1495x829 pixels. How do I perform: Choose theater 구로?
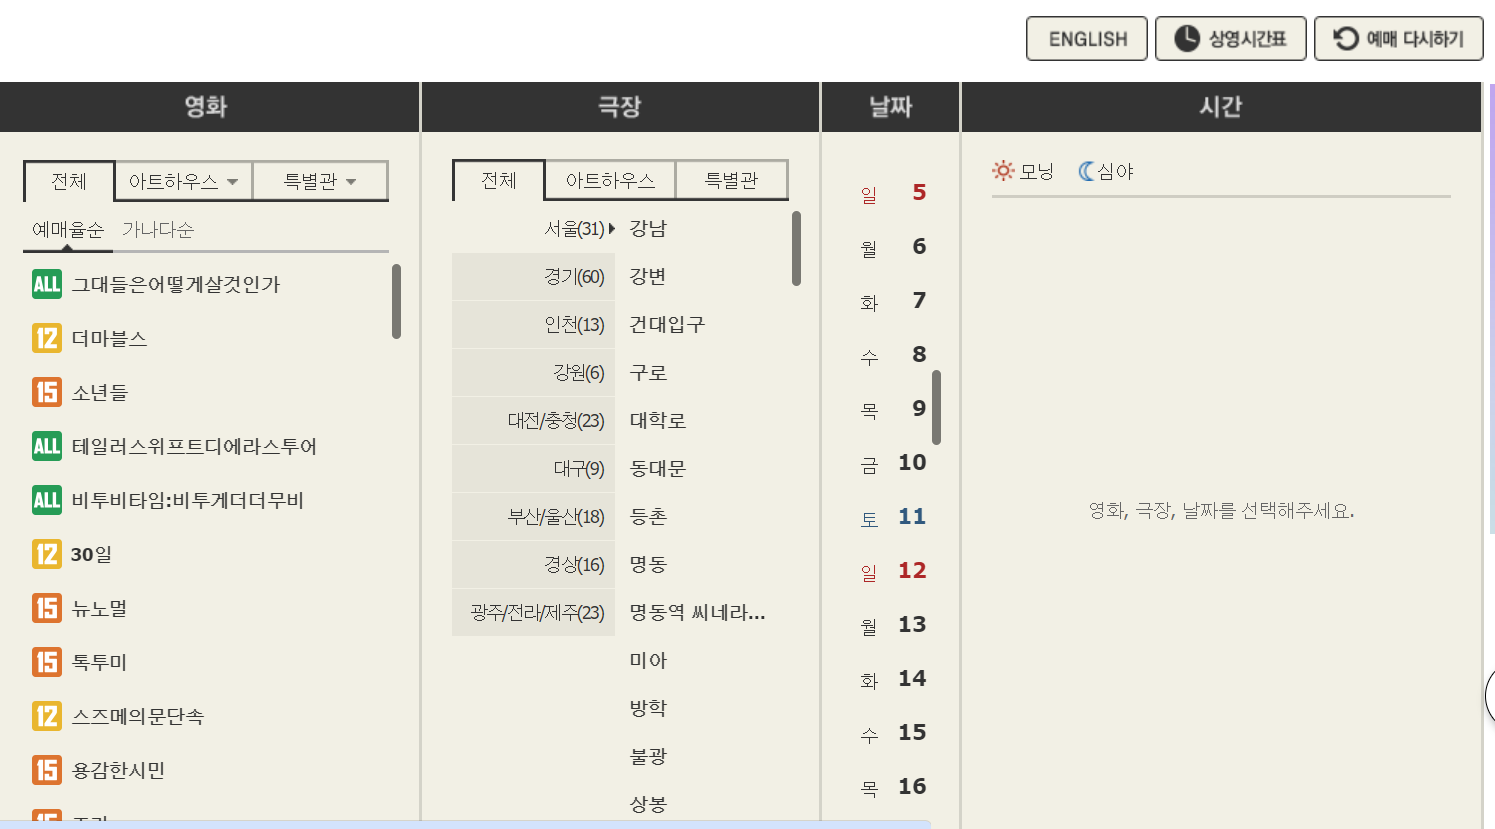click(648, 372)
